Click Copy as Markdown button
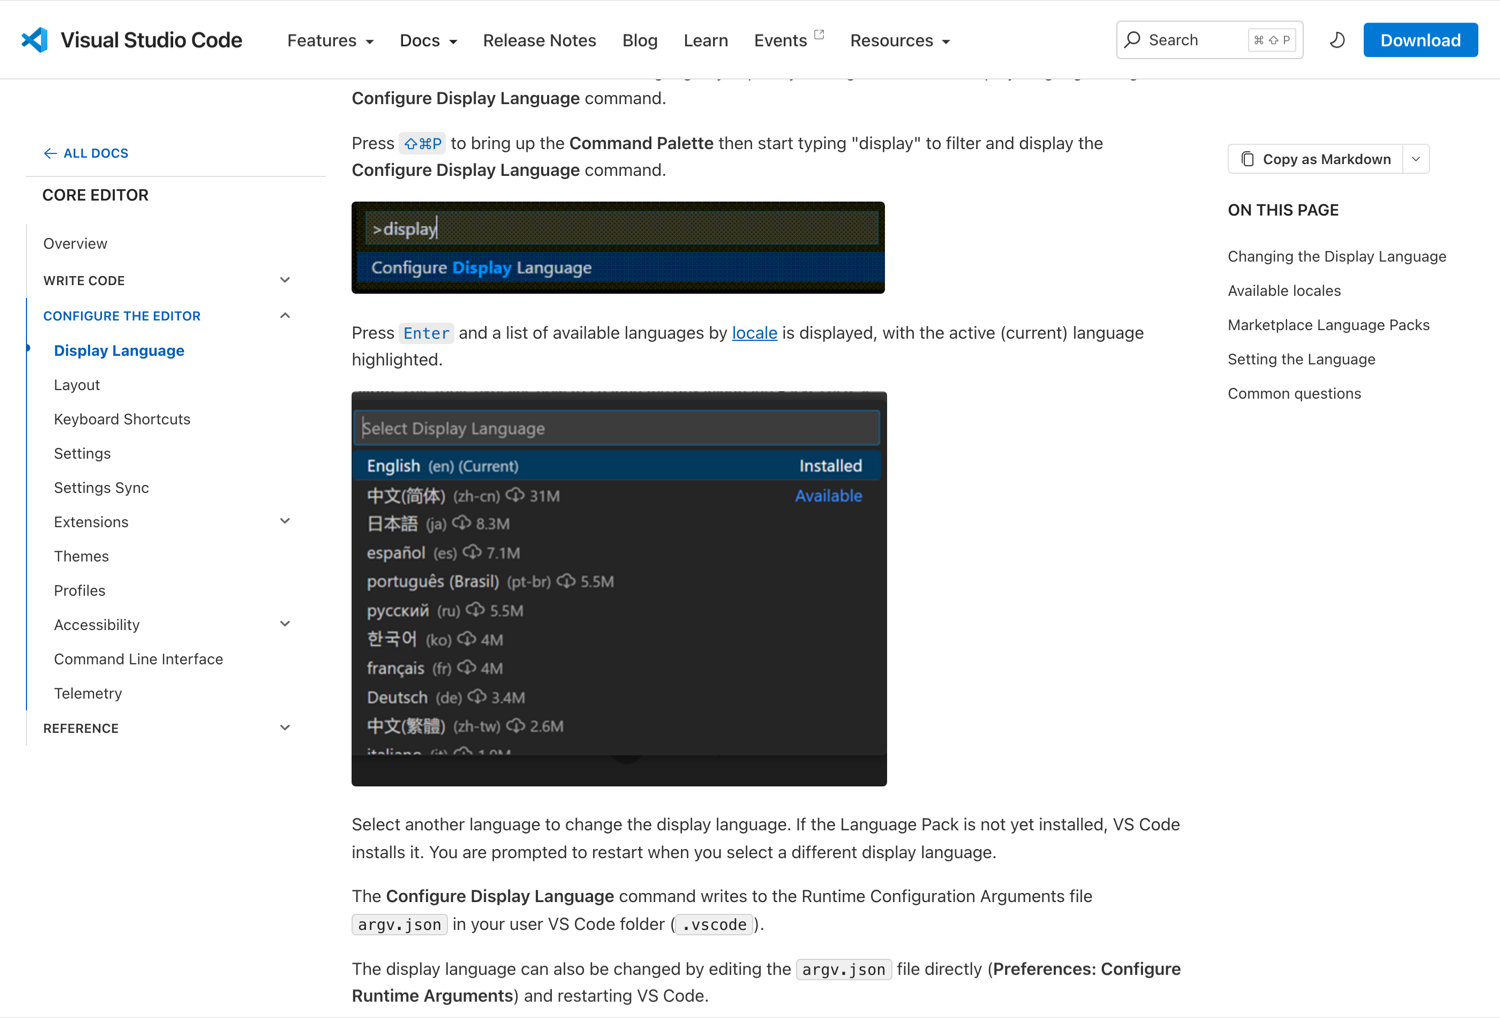 tap(1315, 159)
